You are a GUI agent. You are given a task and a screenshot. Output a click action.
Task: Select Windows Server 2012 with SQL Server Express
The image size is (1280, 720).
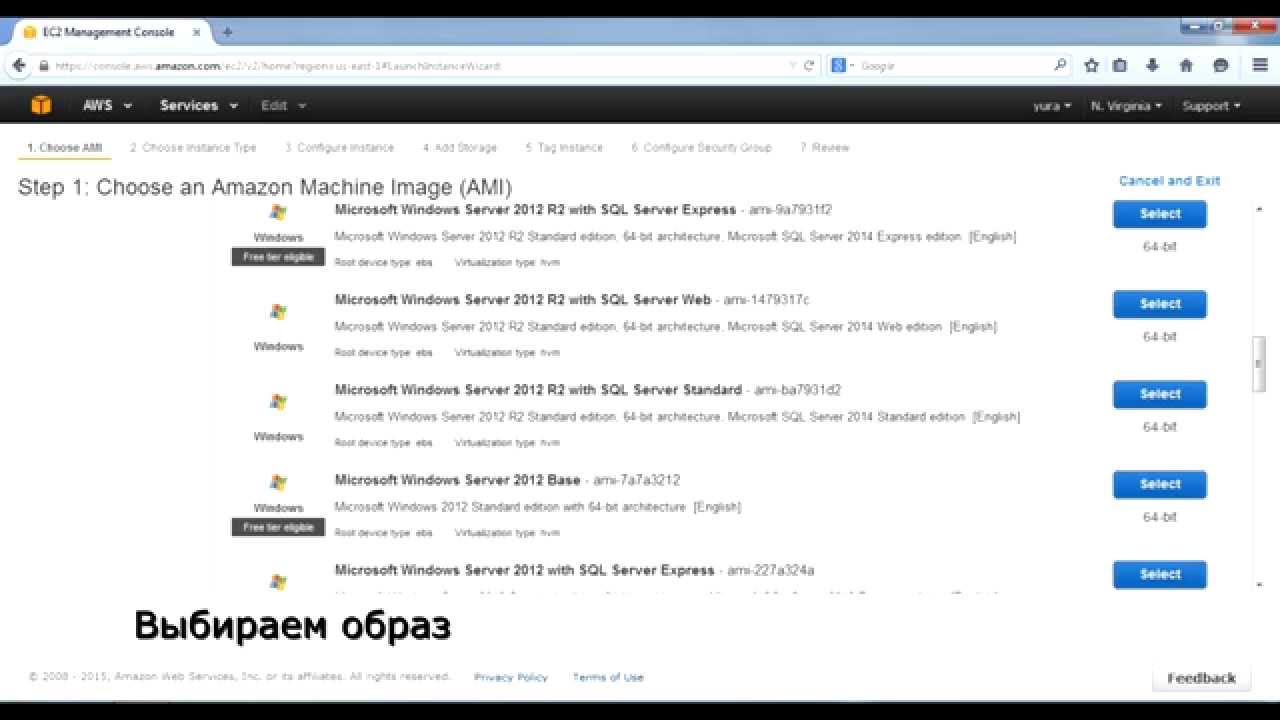pos(1160,574)
